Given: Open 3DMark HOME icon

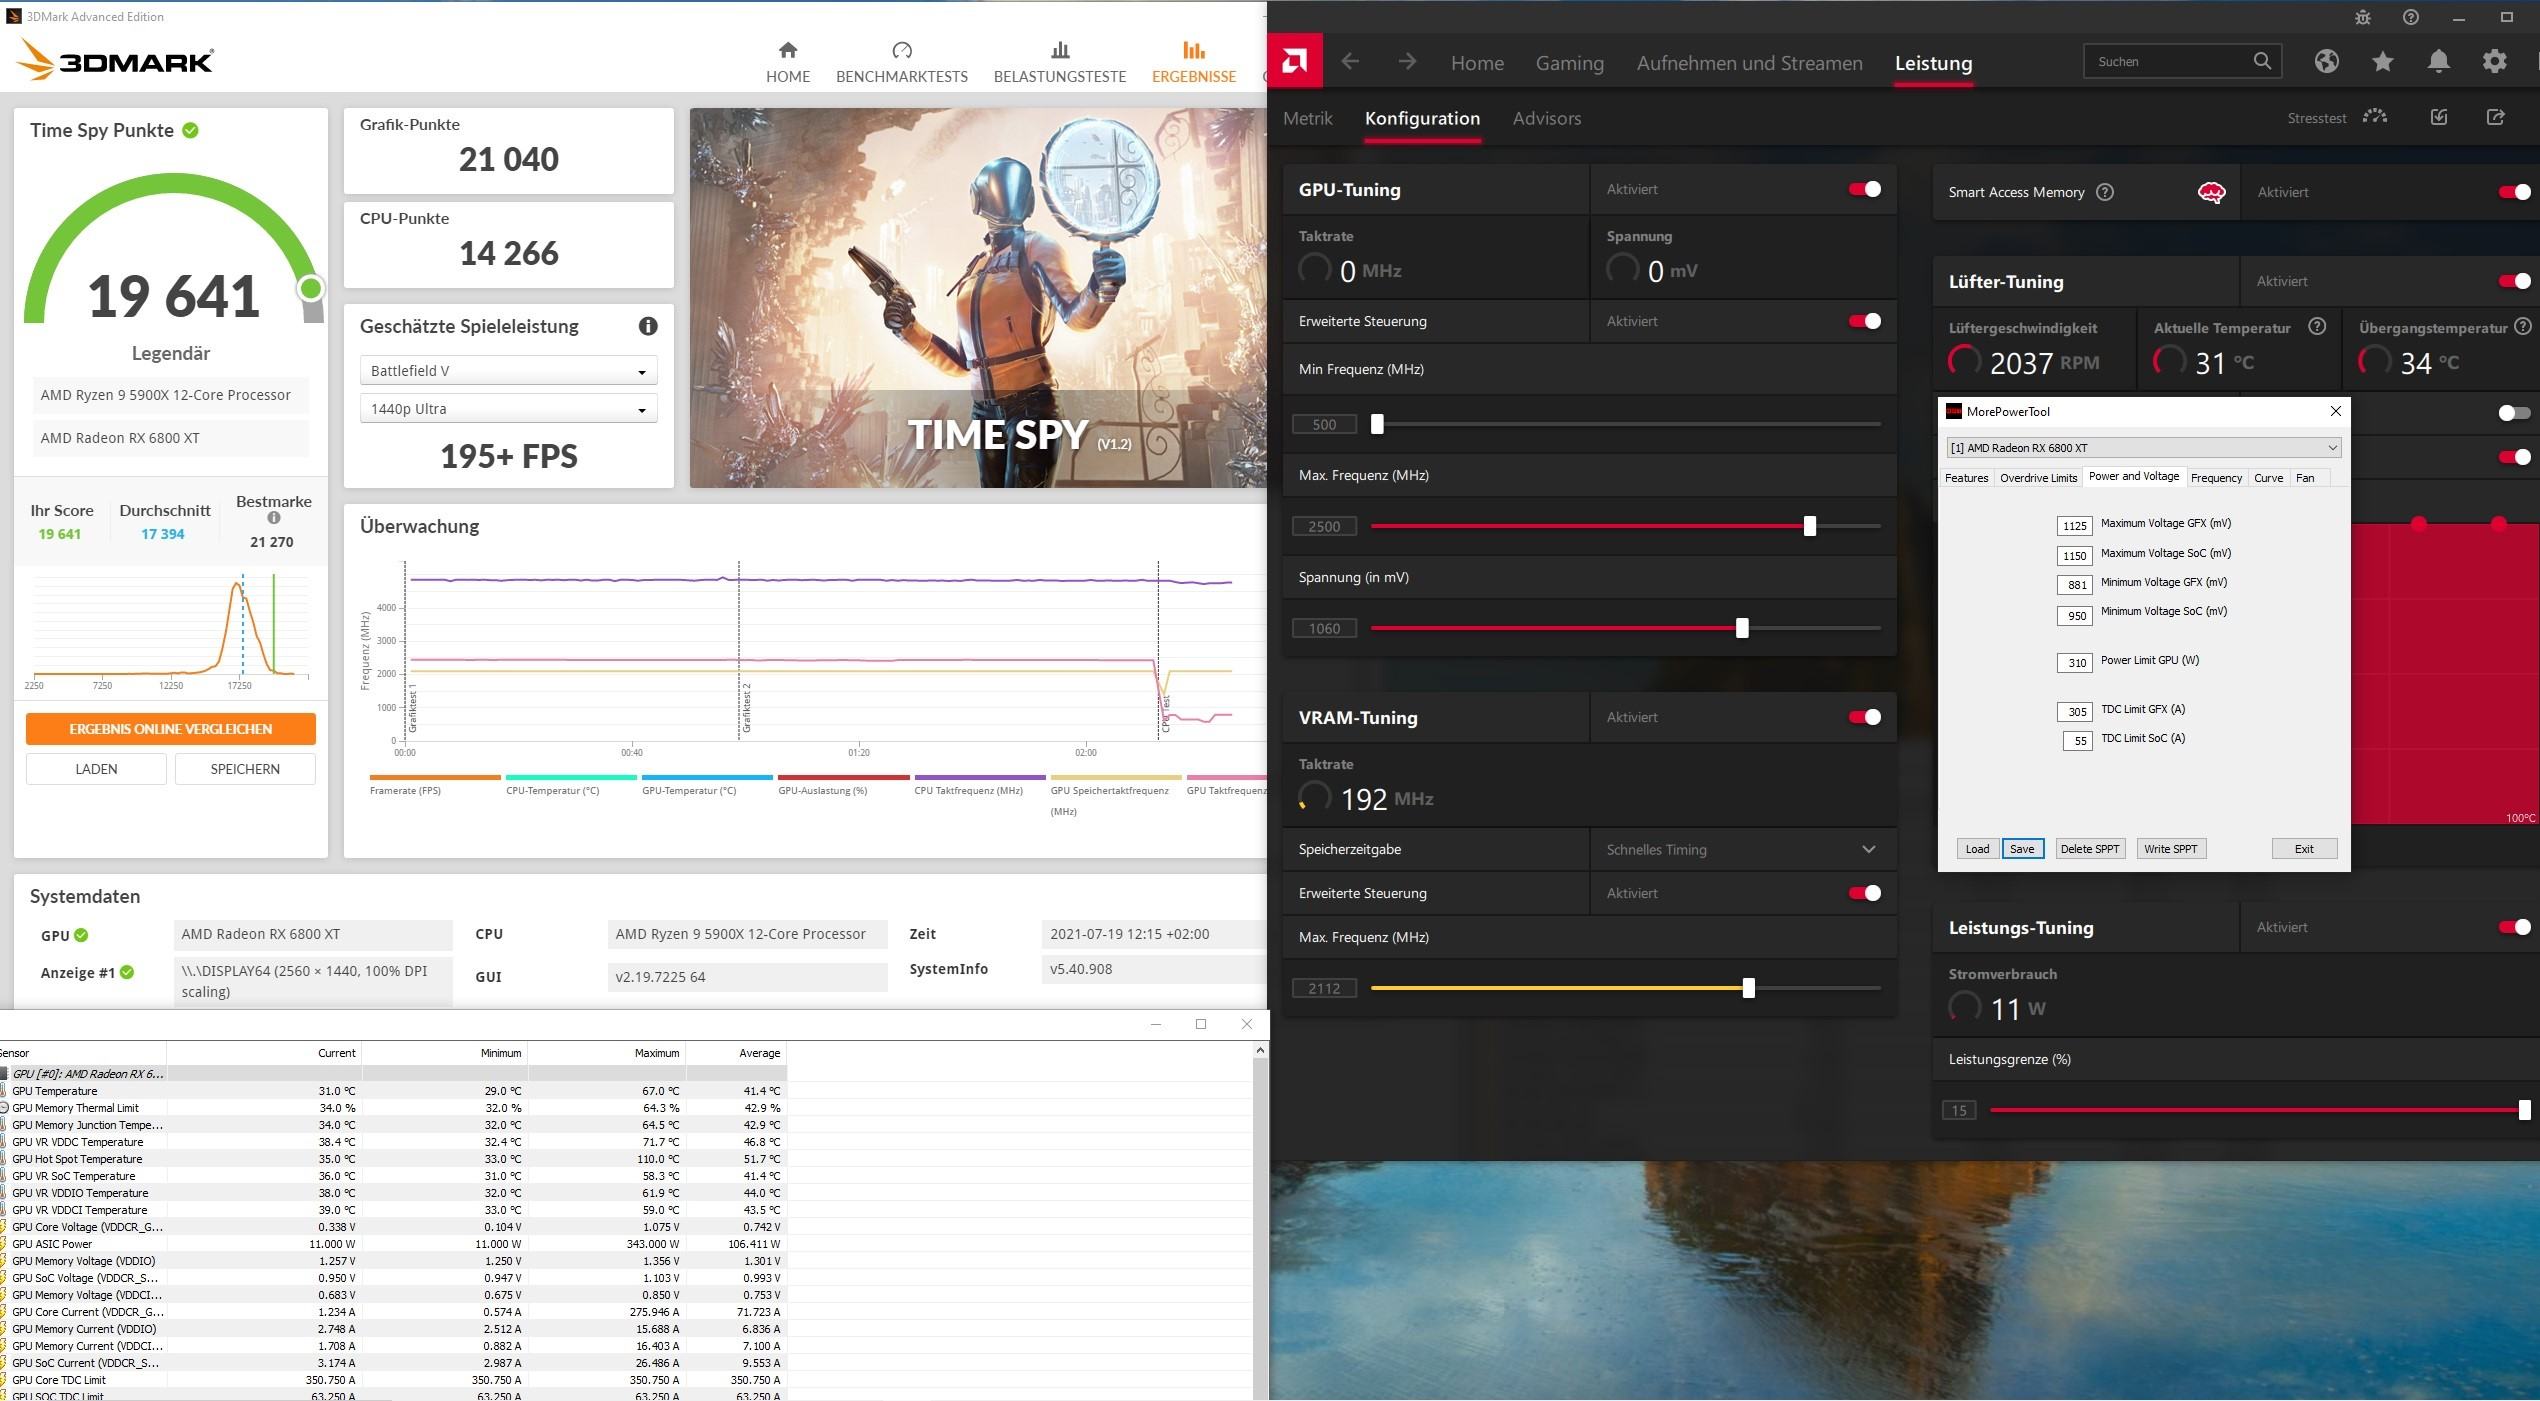Looking at the screenshot, I should 788,50.
